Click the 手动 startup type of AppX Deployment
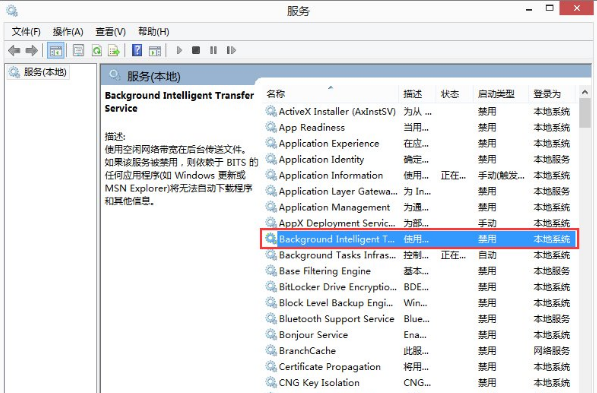597x393 pixels. [487, 223]
